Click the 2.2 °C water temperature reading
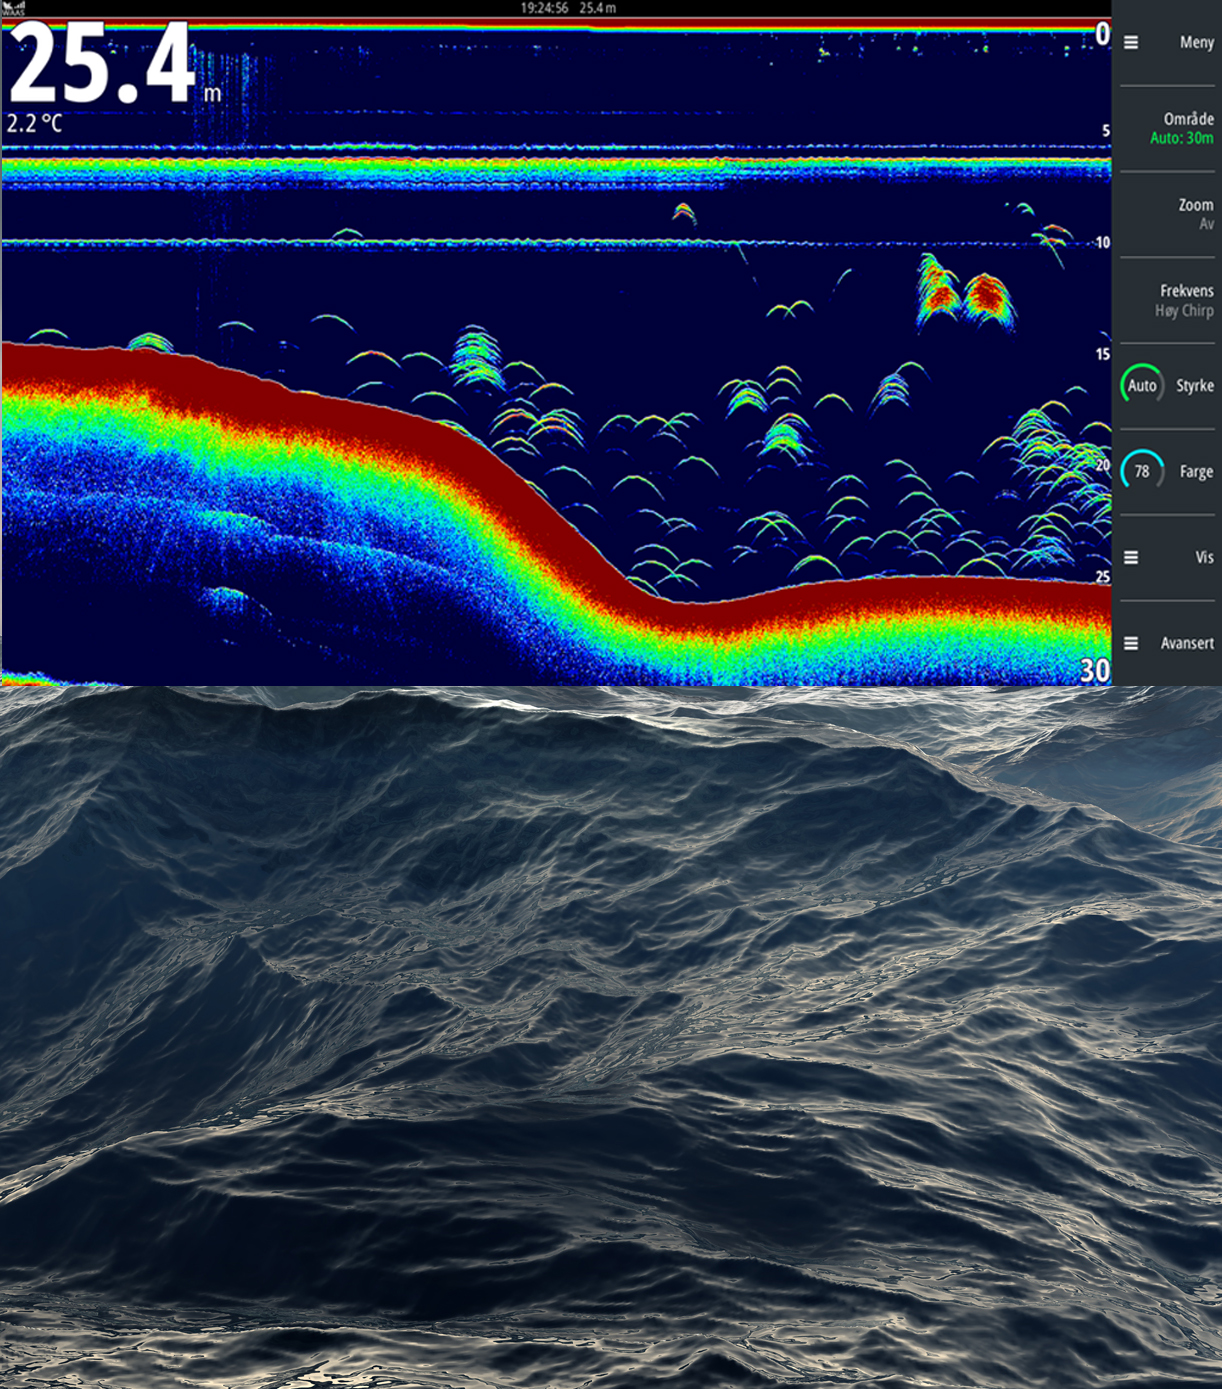Viewport: 1222px width, 1389px height. [x=35, y=124]
